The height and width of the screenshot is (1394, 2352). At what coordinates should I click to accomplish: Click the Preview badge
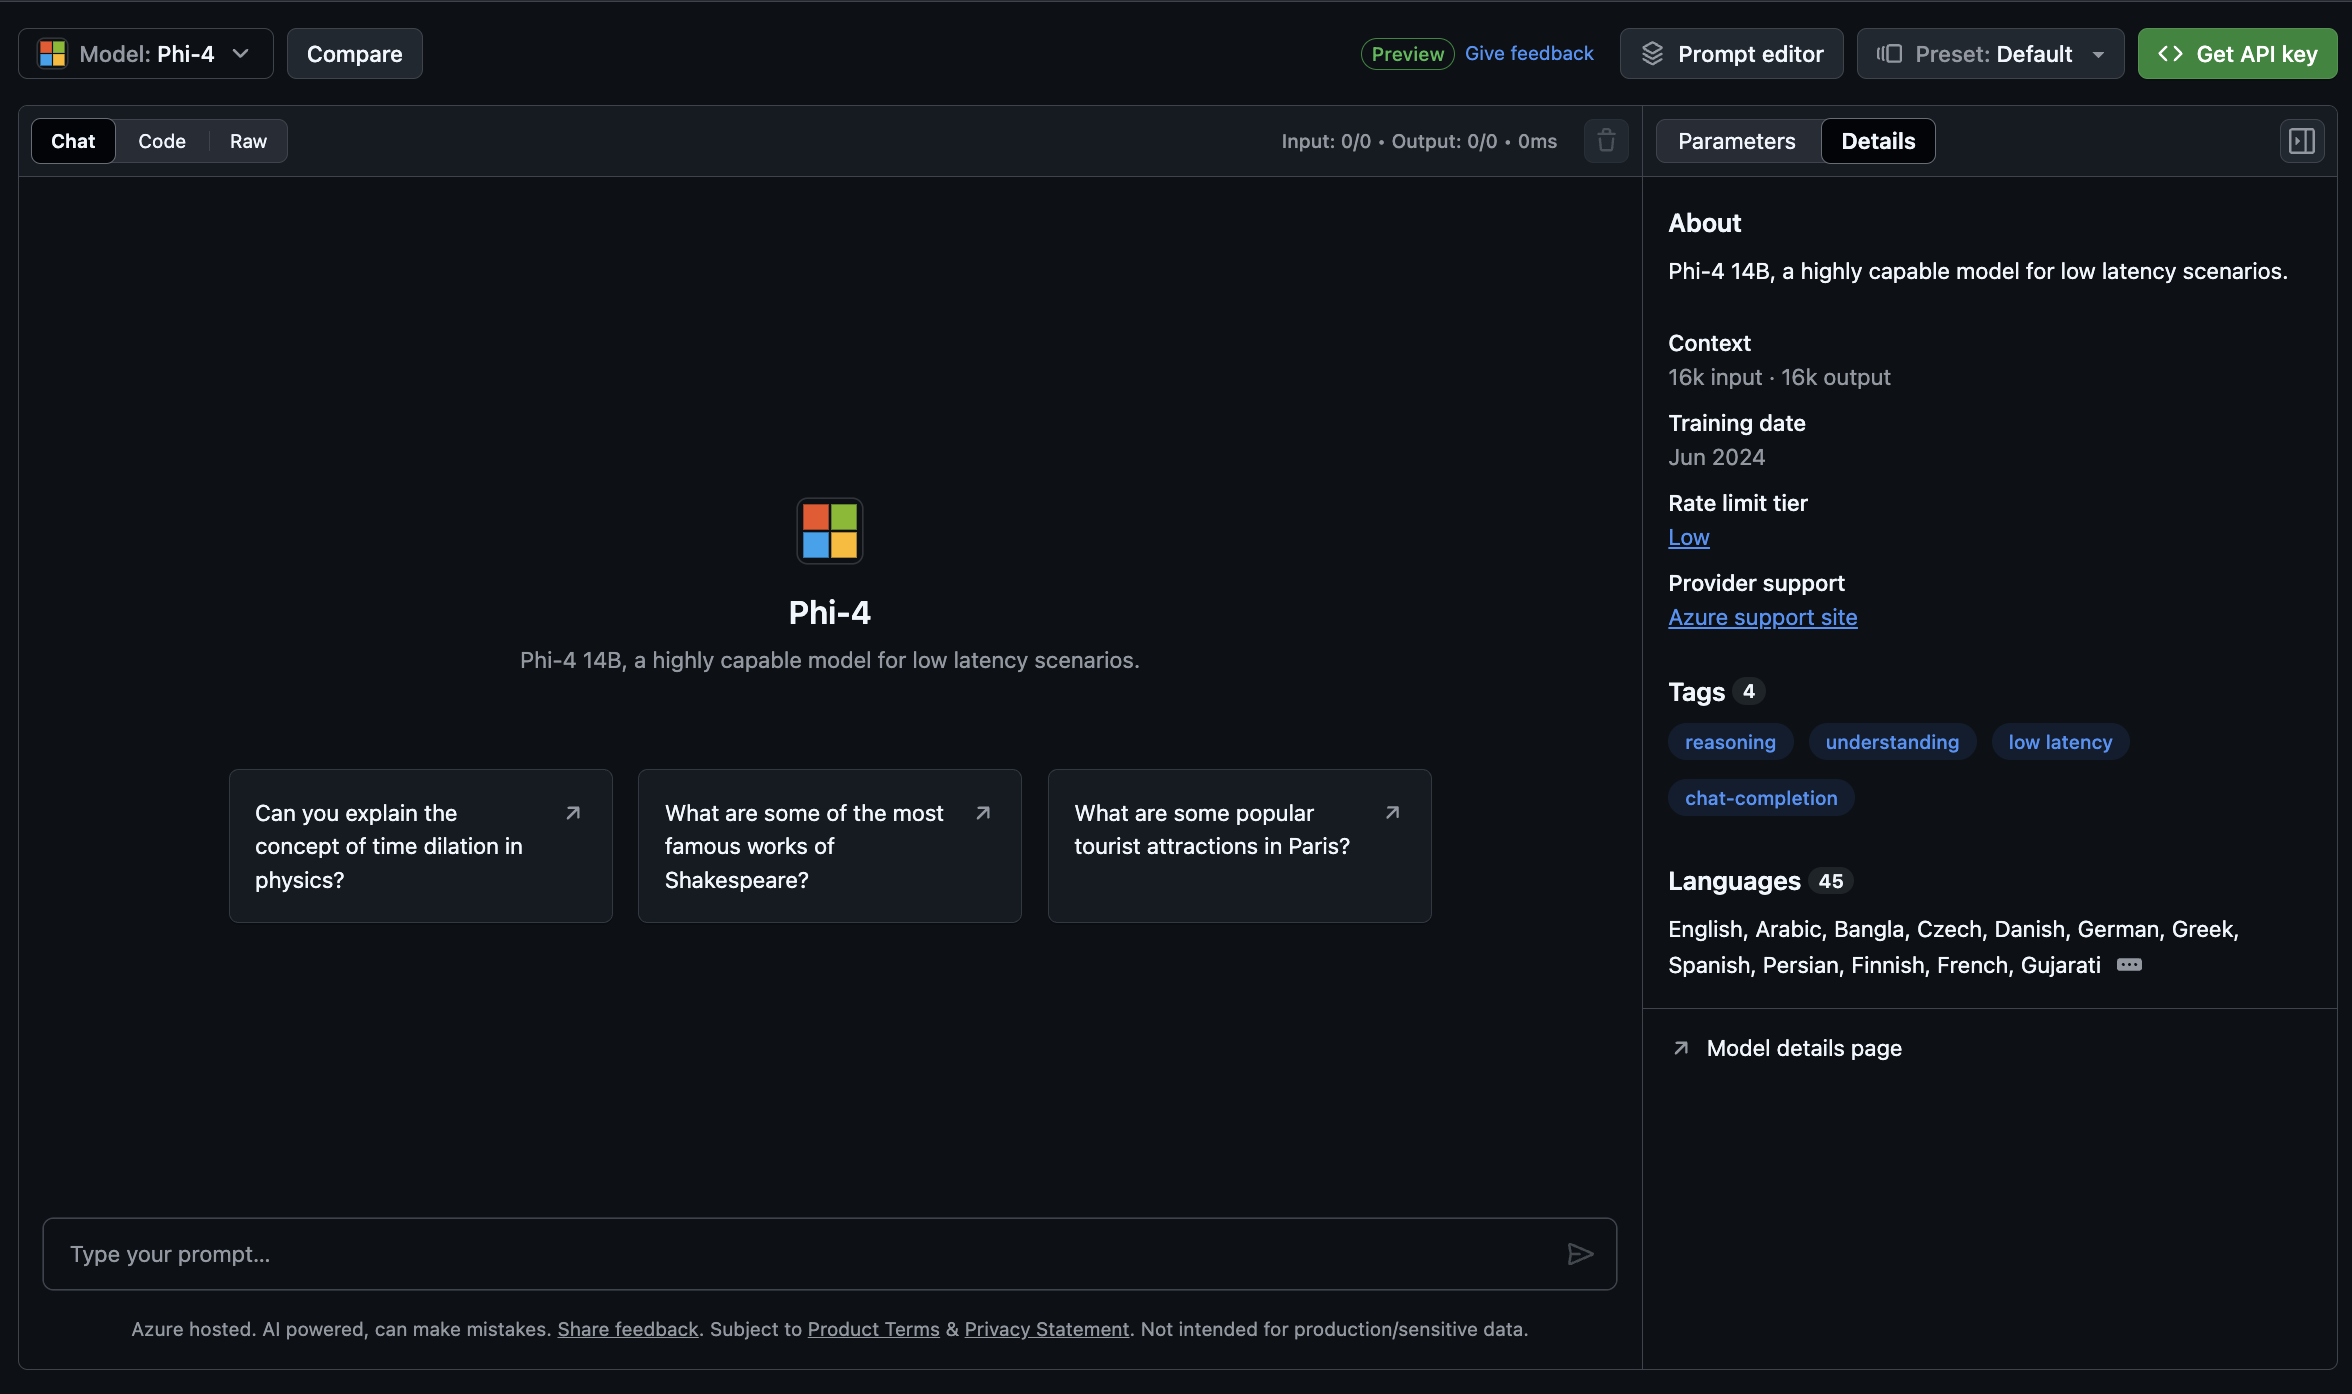tap(1407, 54)
